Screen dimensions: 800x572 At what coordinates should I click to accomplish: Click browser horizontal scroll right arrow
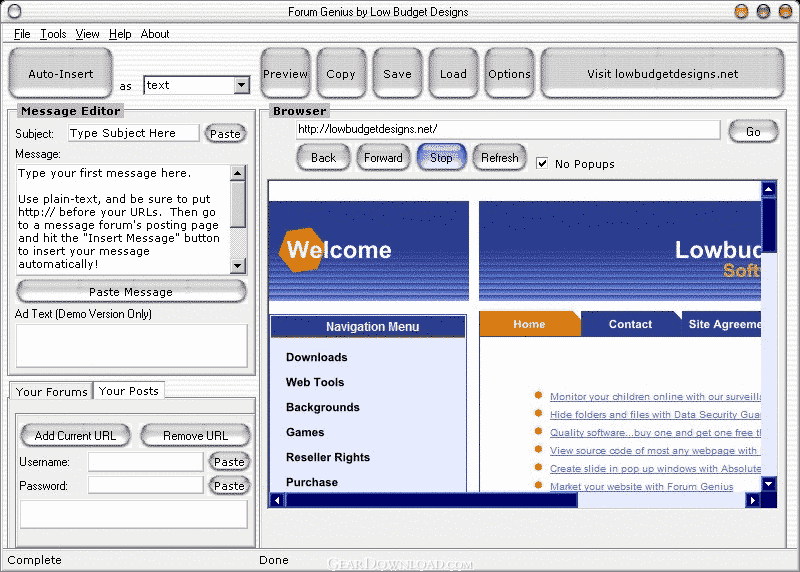(753, 500)
